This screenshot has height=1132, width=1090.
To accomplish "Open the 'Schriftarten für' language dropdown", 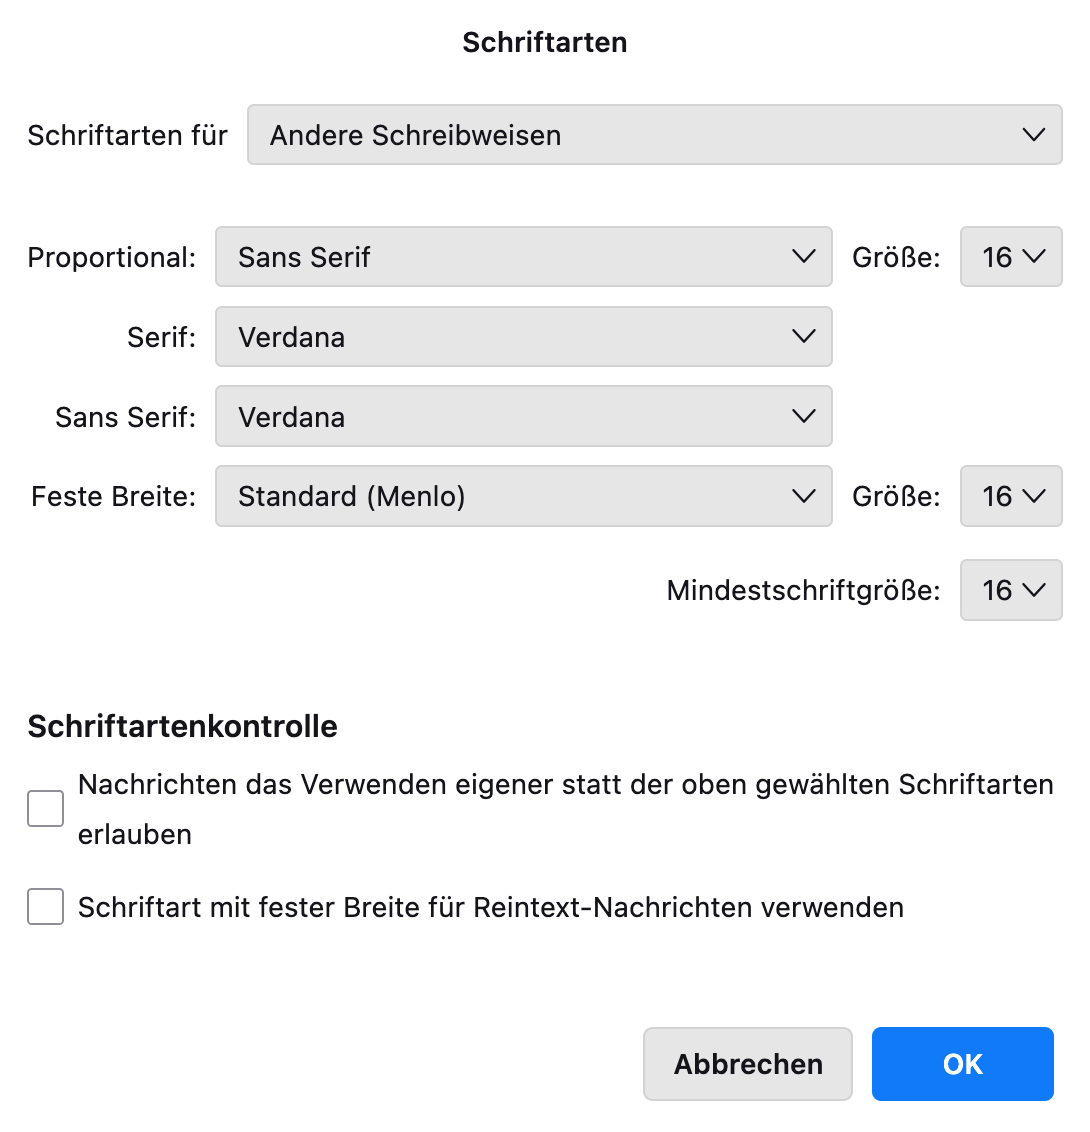I will (x=654, y=135).
